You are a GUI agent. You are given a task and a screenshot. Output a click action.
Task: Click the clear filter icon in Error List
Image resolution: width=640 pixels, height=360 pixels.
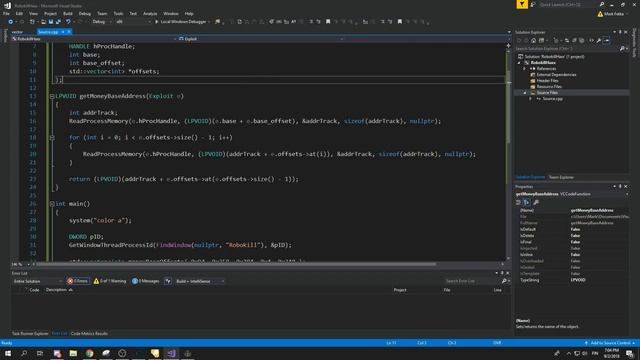[x=168, y=281]
